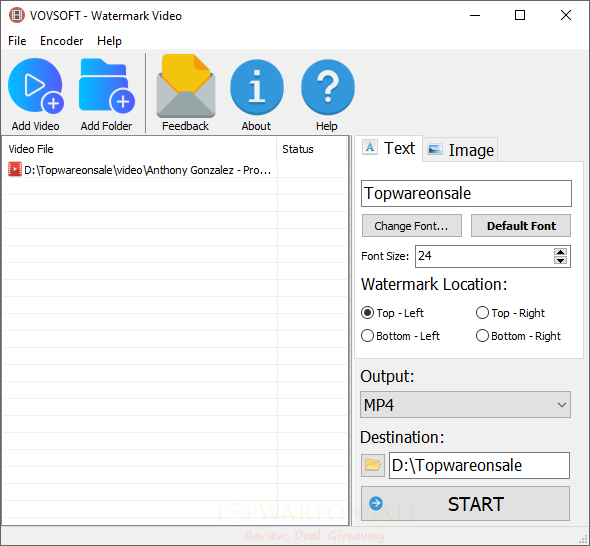Screen dimensions: 590x546
Task: Click the Status column header
Action: click(x=311, y=149)
